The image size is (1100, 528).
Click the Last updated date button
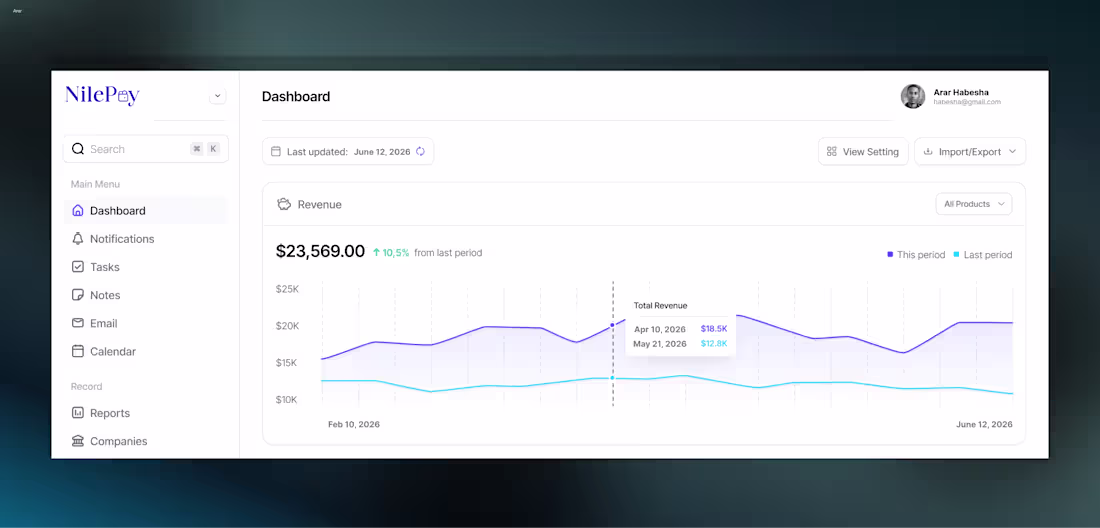point(348,151)
